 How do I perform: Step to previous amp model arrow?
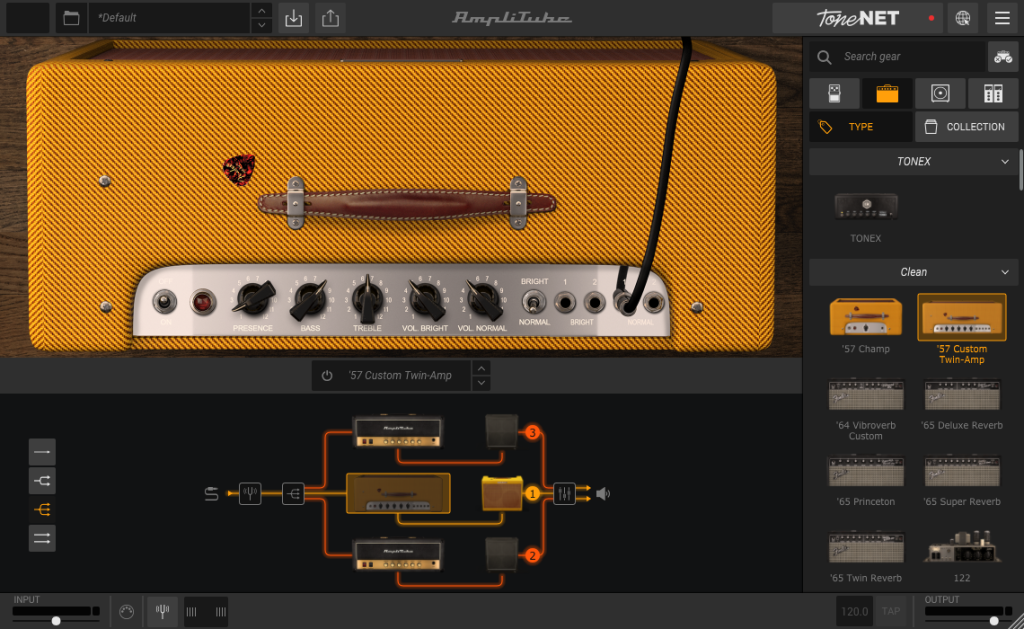tap(481, 368)
